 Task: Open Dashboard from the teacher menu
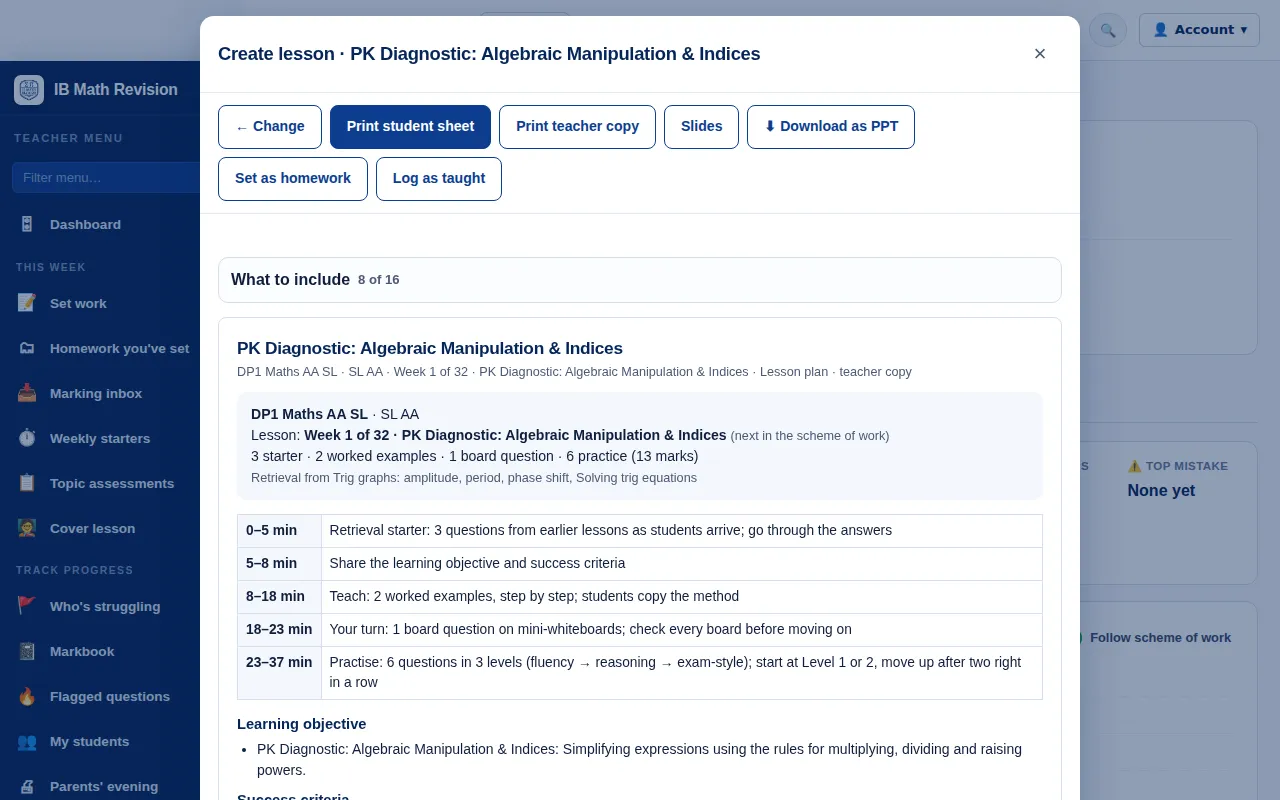100,224
